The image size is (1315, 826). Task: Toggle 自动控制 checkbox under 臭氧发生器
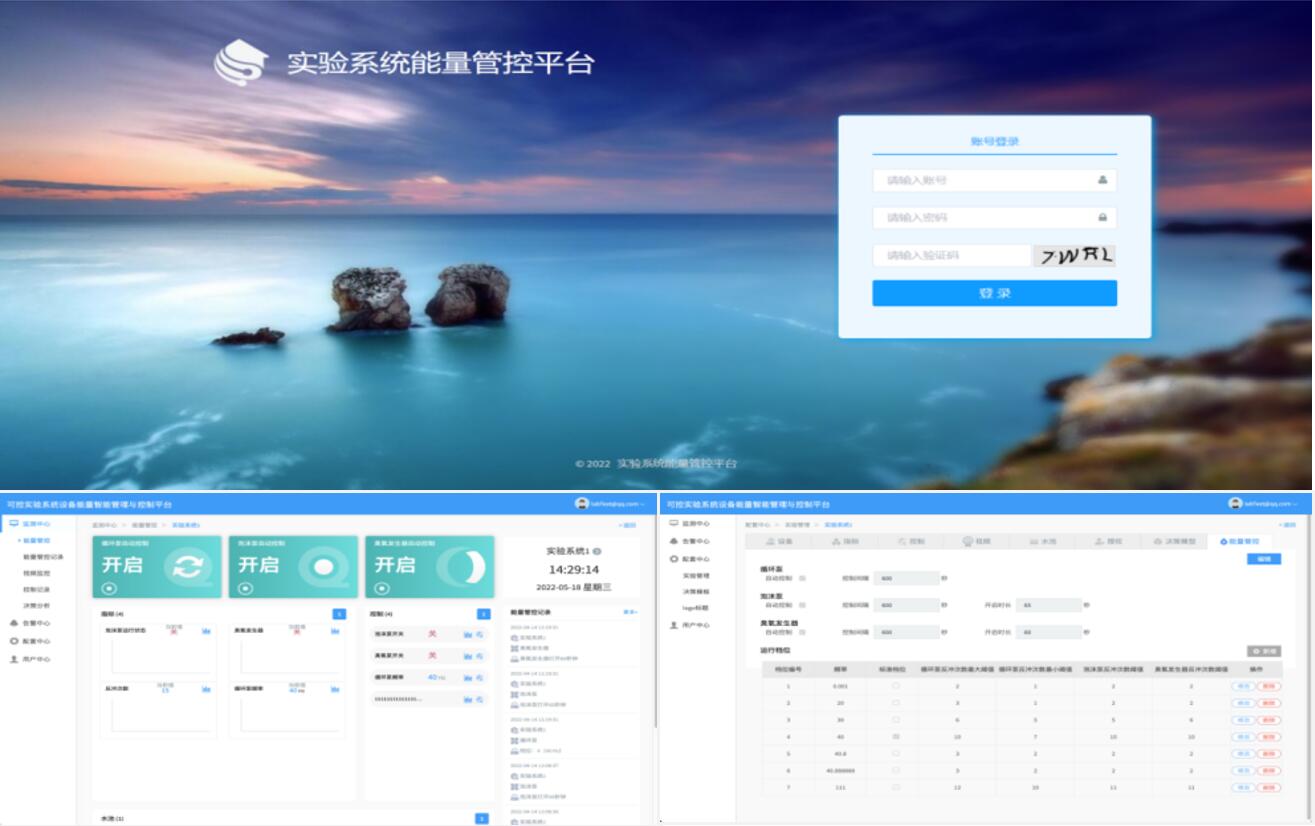pyautogui.click(x=802, y=632)
